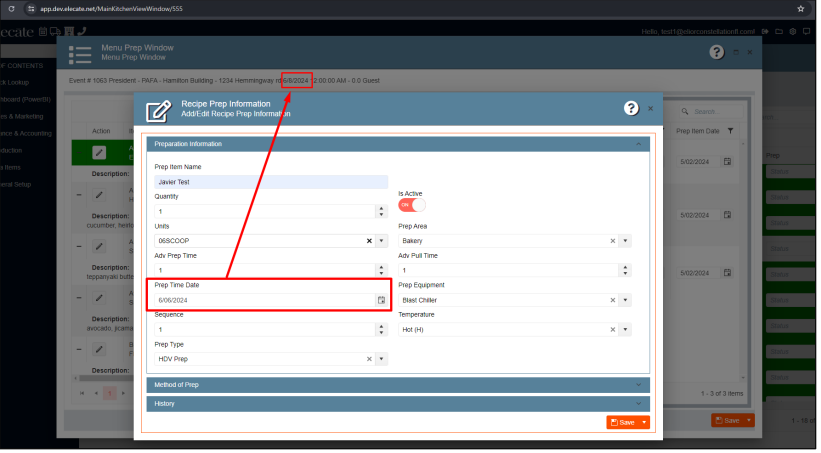Click into the Prep Item Name field

click(271, 182)
